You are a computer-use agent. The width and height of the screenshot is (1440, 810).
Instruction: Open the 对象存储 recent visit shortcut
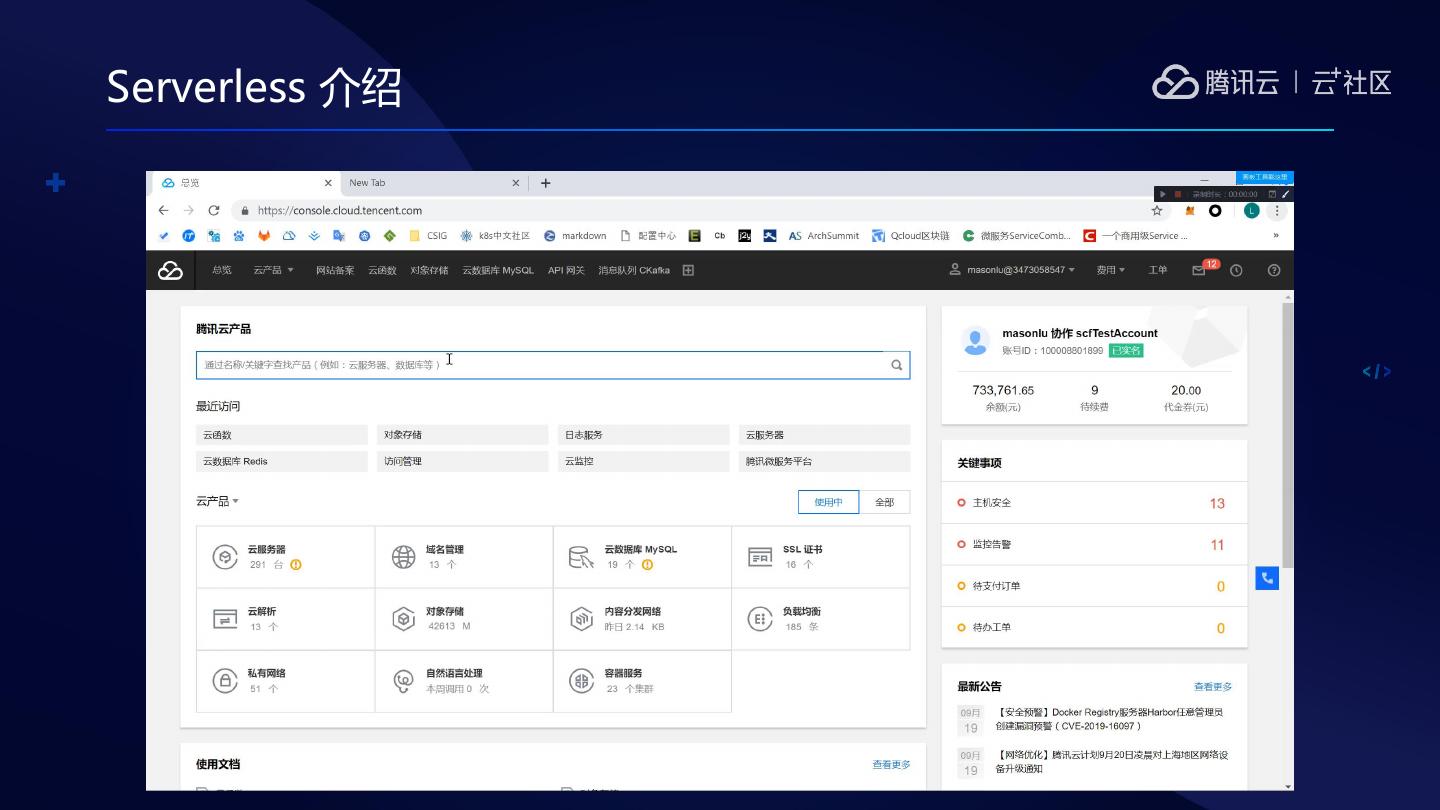pyautogui.click(x=463, y=435)
